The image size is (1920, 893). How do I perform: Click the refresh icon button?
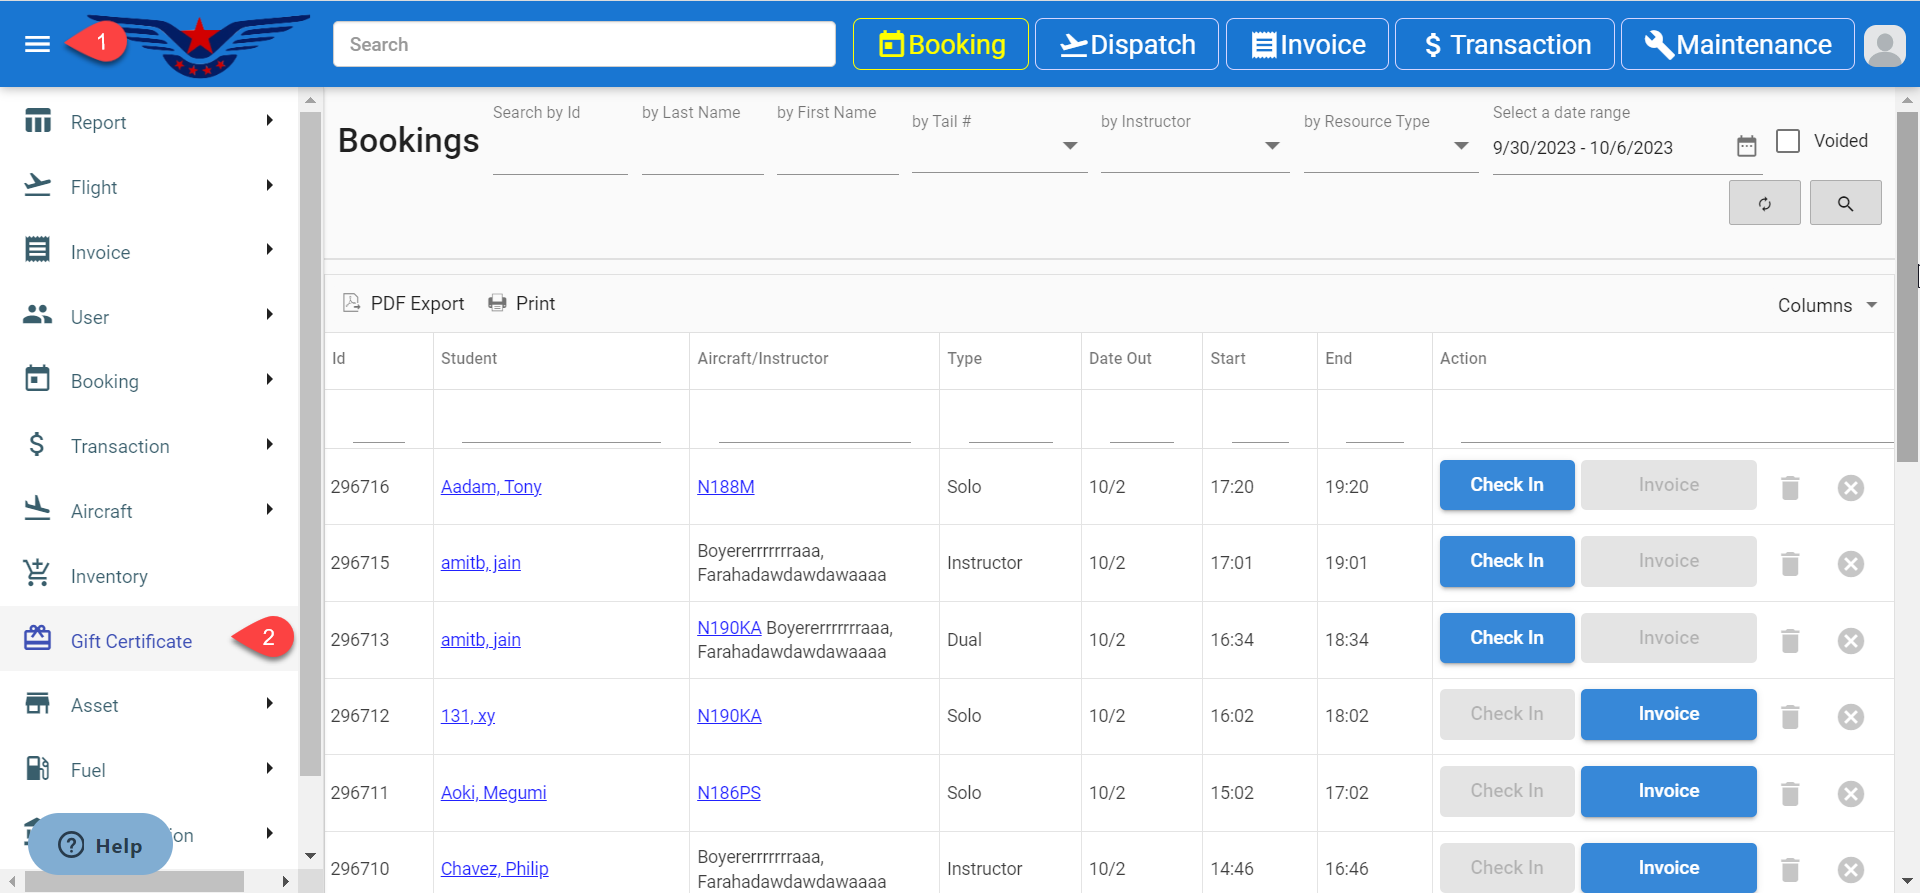1764,203
